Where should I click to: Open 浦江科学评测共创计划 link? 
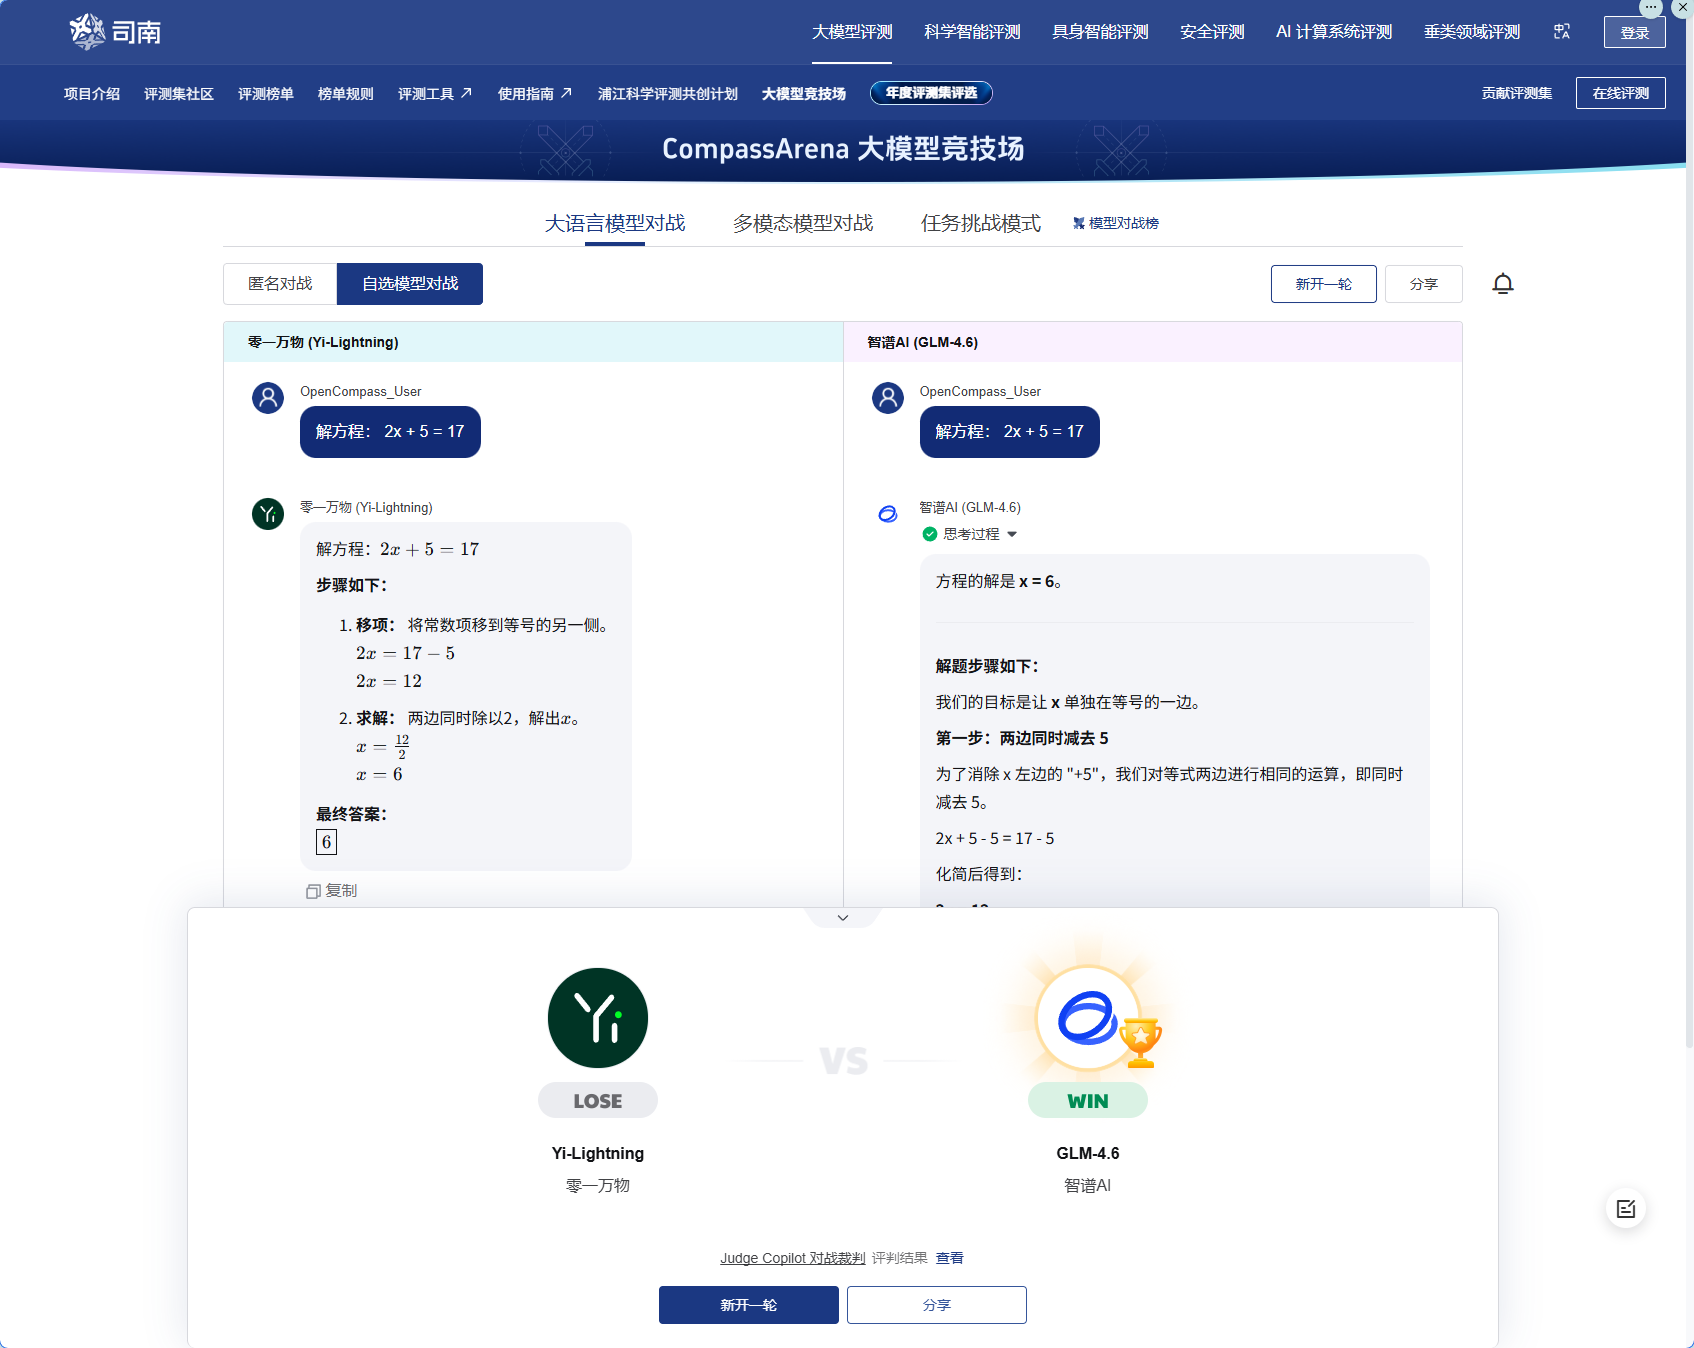click(668, 93)
